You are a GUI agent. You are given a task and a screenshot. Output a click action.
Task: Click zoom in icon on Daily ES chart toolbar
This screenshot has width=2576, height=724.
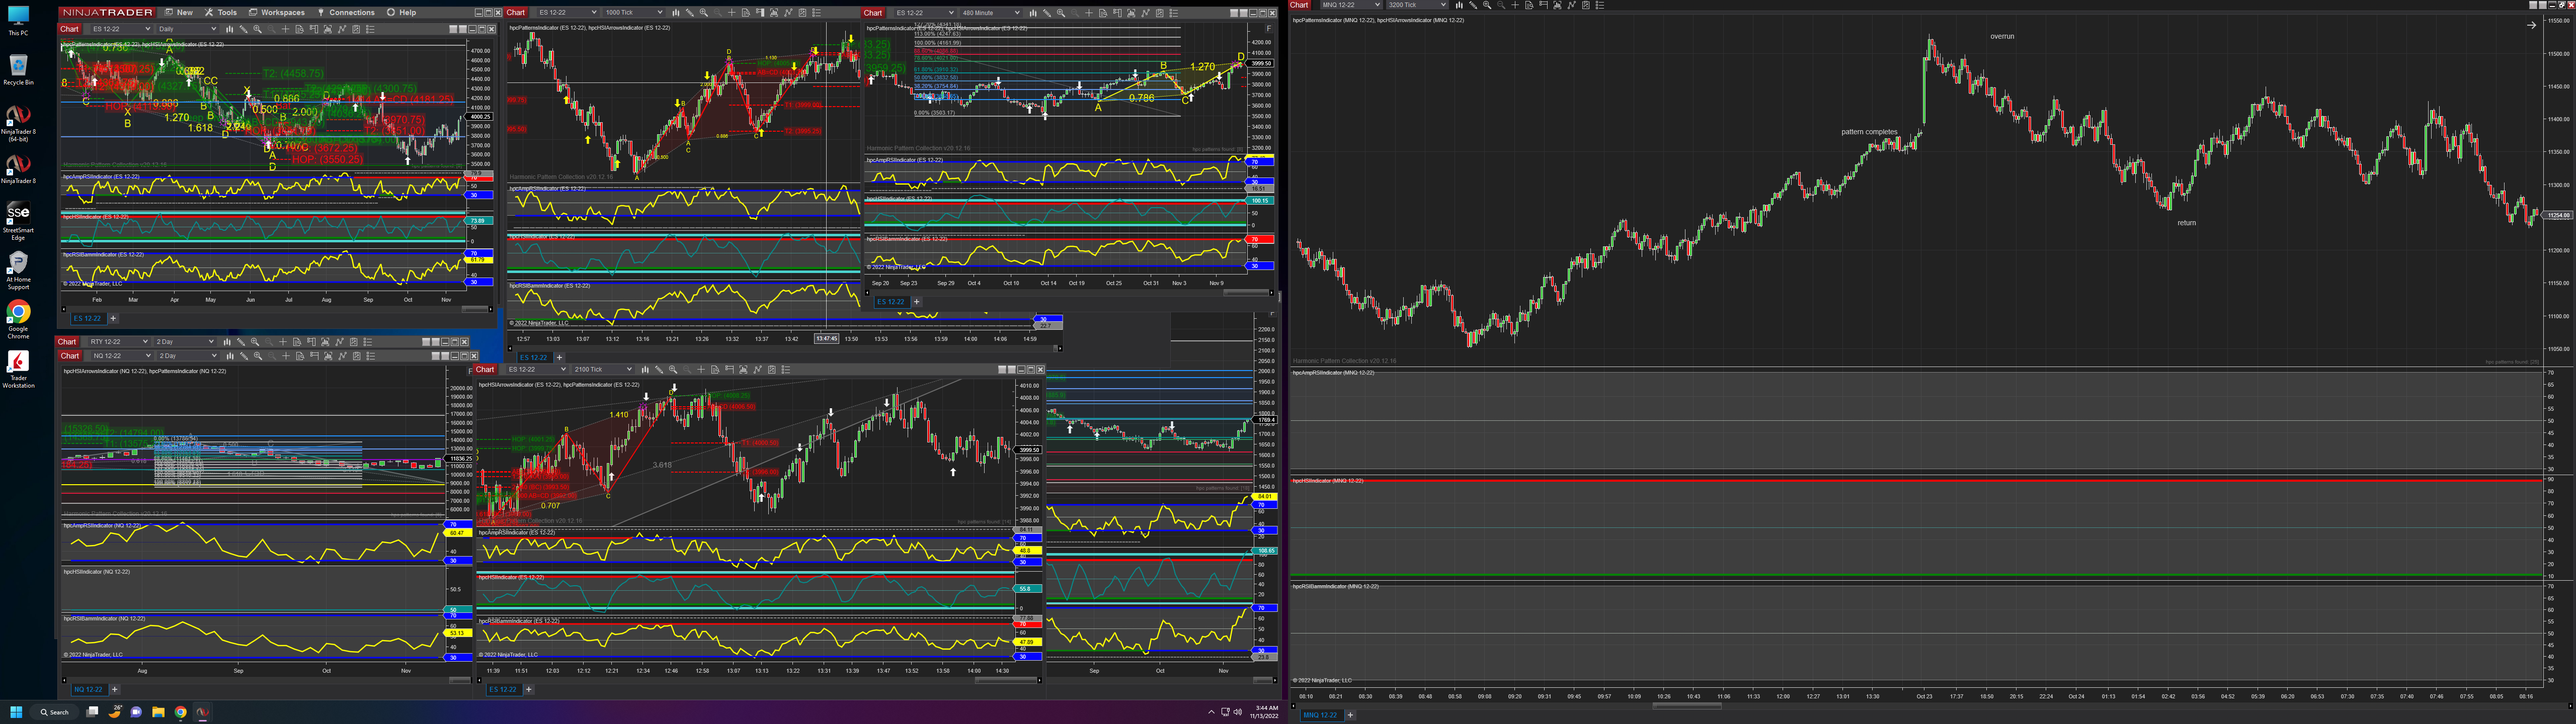[x=257, y=29]
